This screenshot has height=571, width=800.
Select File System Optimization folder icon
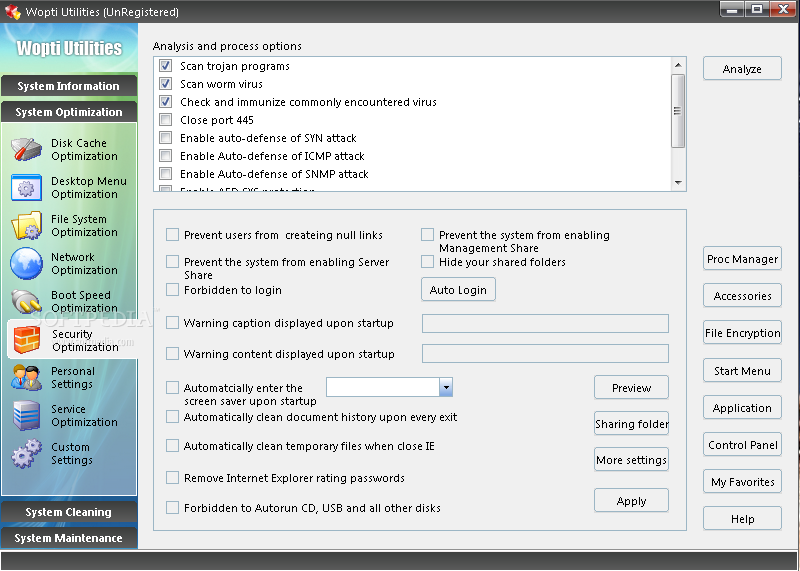(x=27, y=226)
